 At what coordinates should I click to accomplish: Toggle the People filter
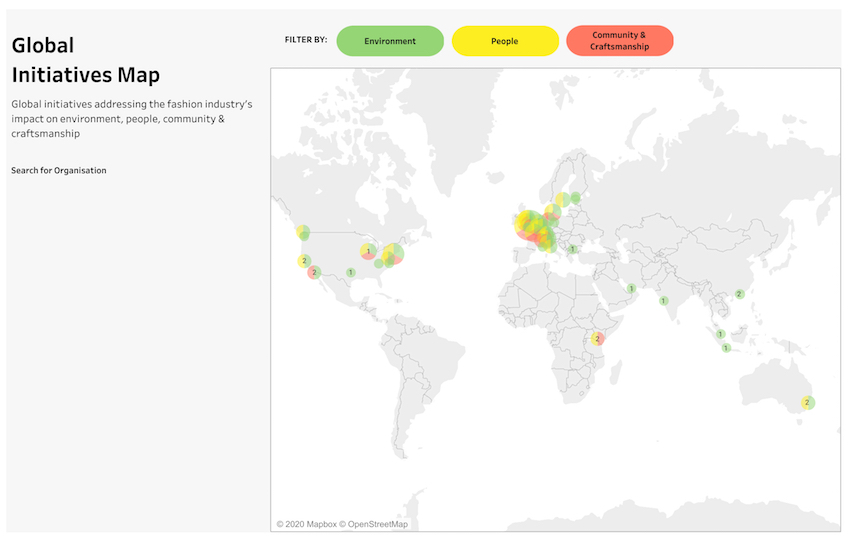click(504, 41)
